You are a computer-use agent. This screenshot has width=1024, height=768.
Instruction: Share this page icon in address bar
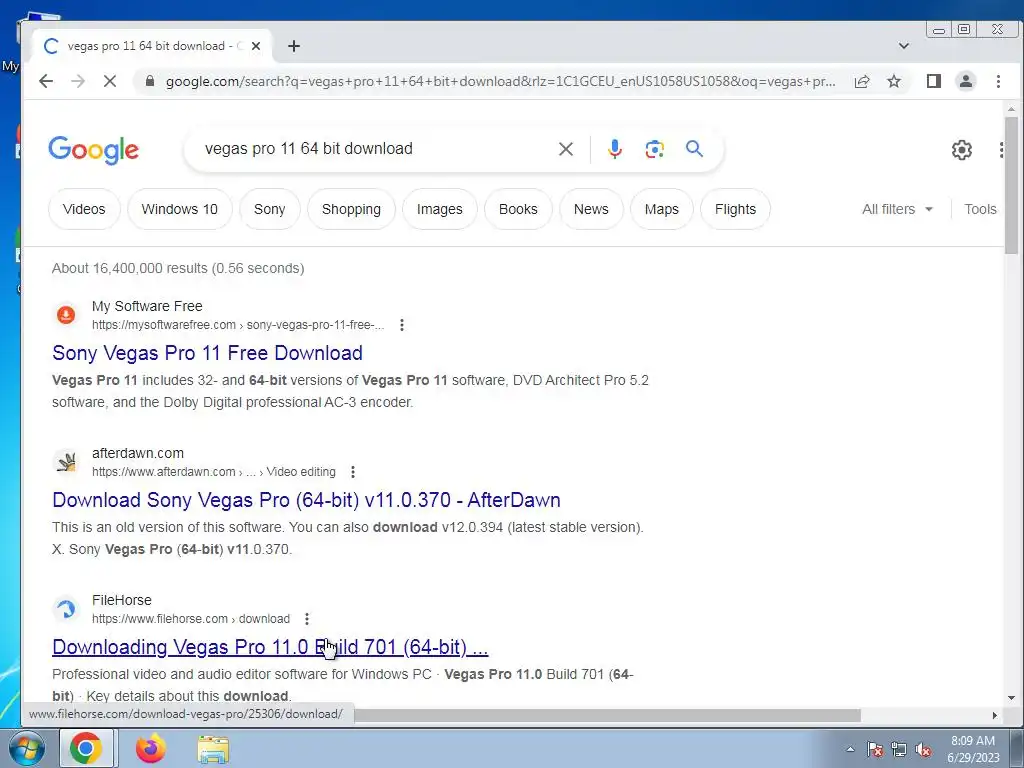coord(862,81)
